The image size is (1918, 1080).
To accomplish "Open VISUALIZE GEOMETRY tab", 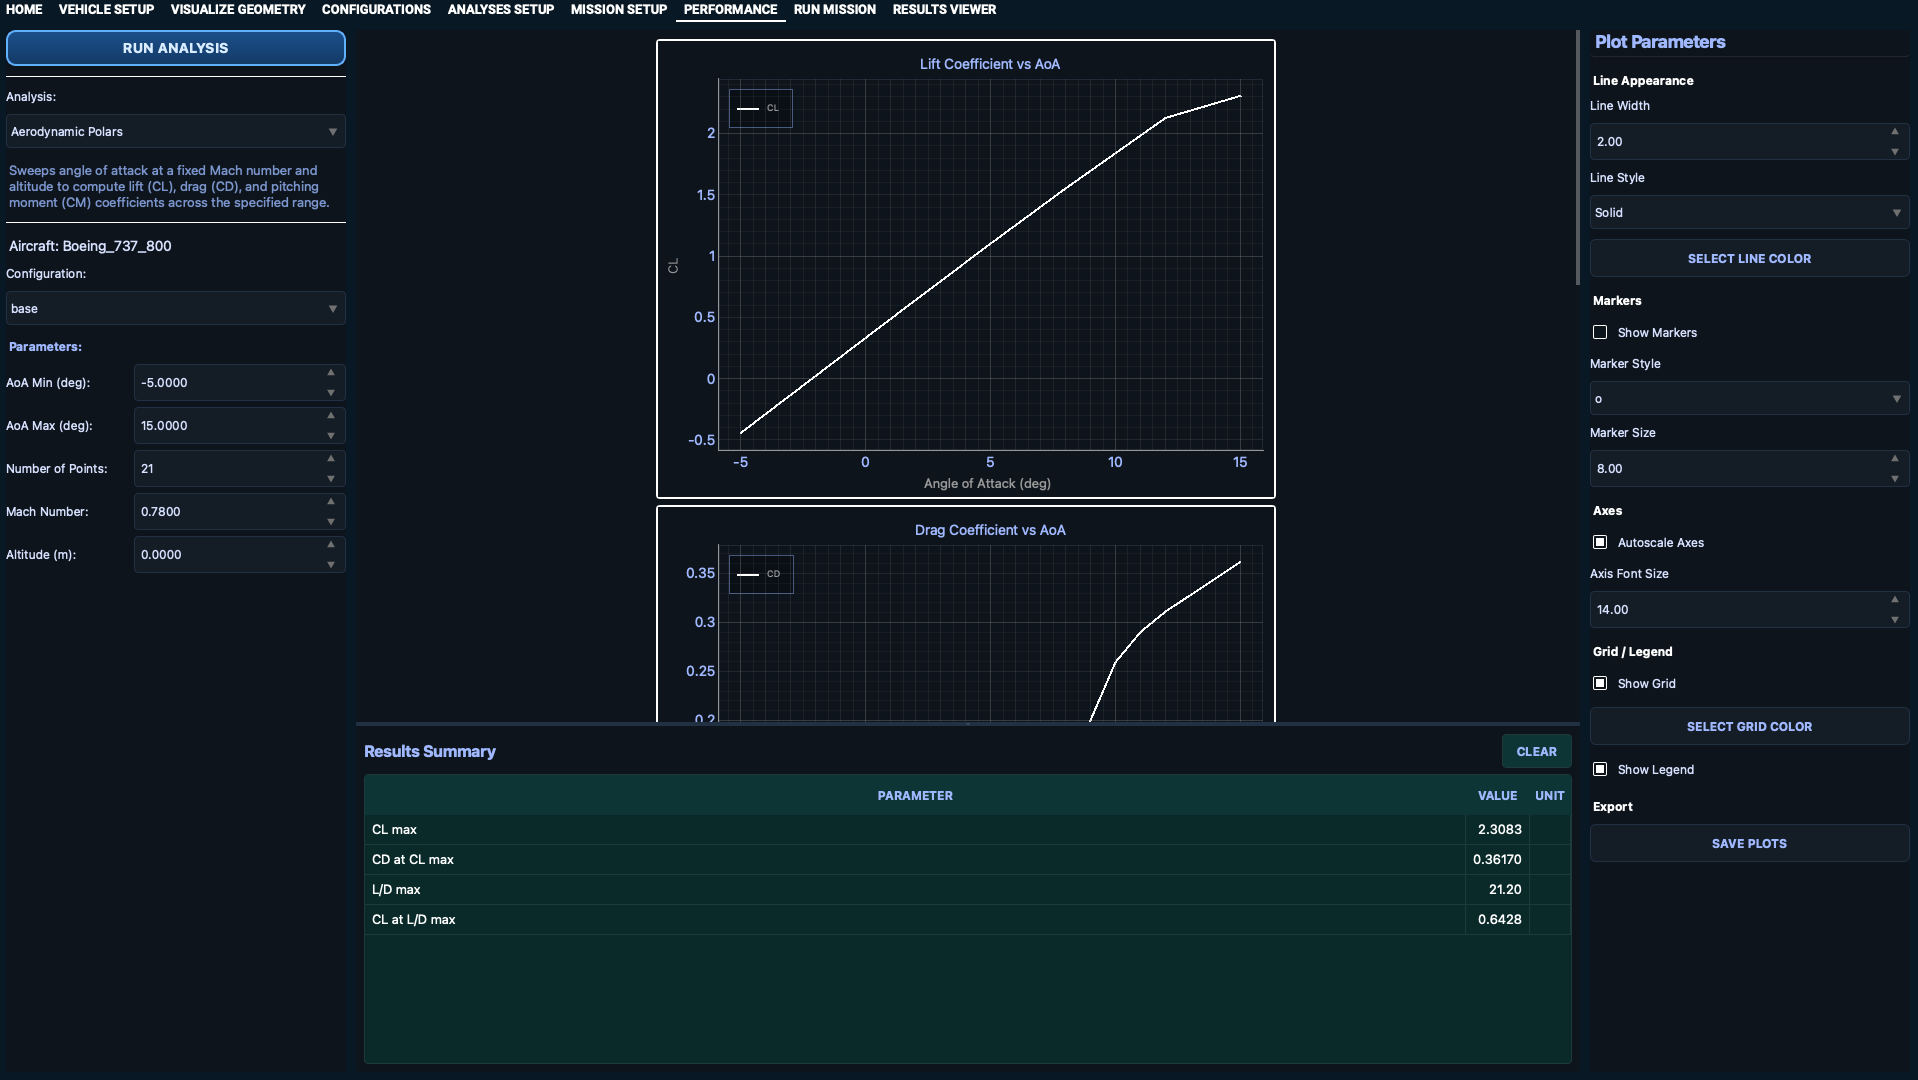I will (238, 9).
